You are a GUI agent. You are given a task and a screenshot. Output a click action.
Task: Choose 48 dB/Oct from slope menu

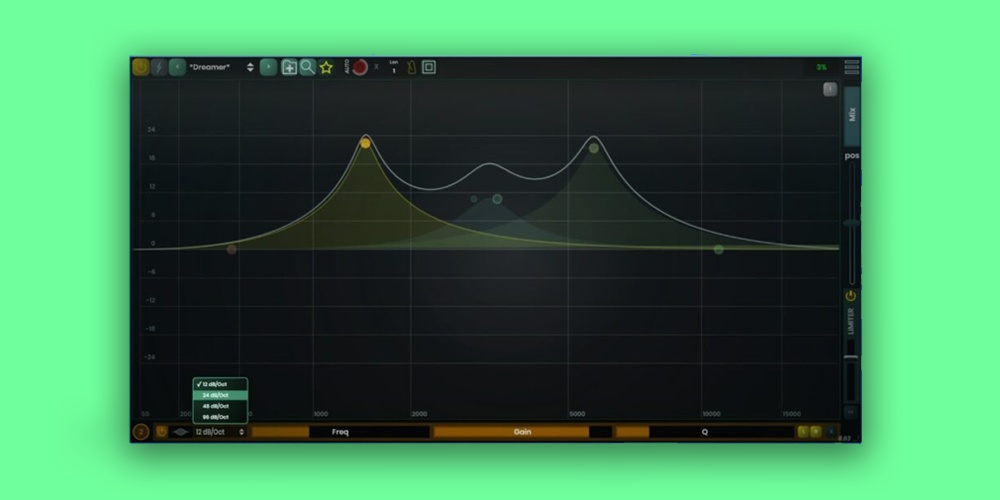pyautogui.click(x=220, y=406)
